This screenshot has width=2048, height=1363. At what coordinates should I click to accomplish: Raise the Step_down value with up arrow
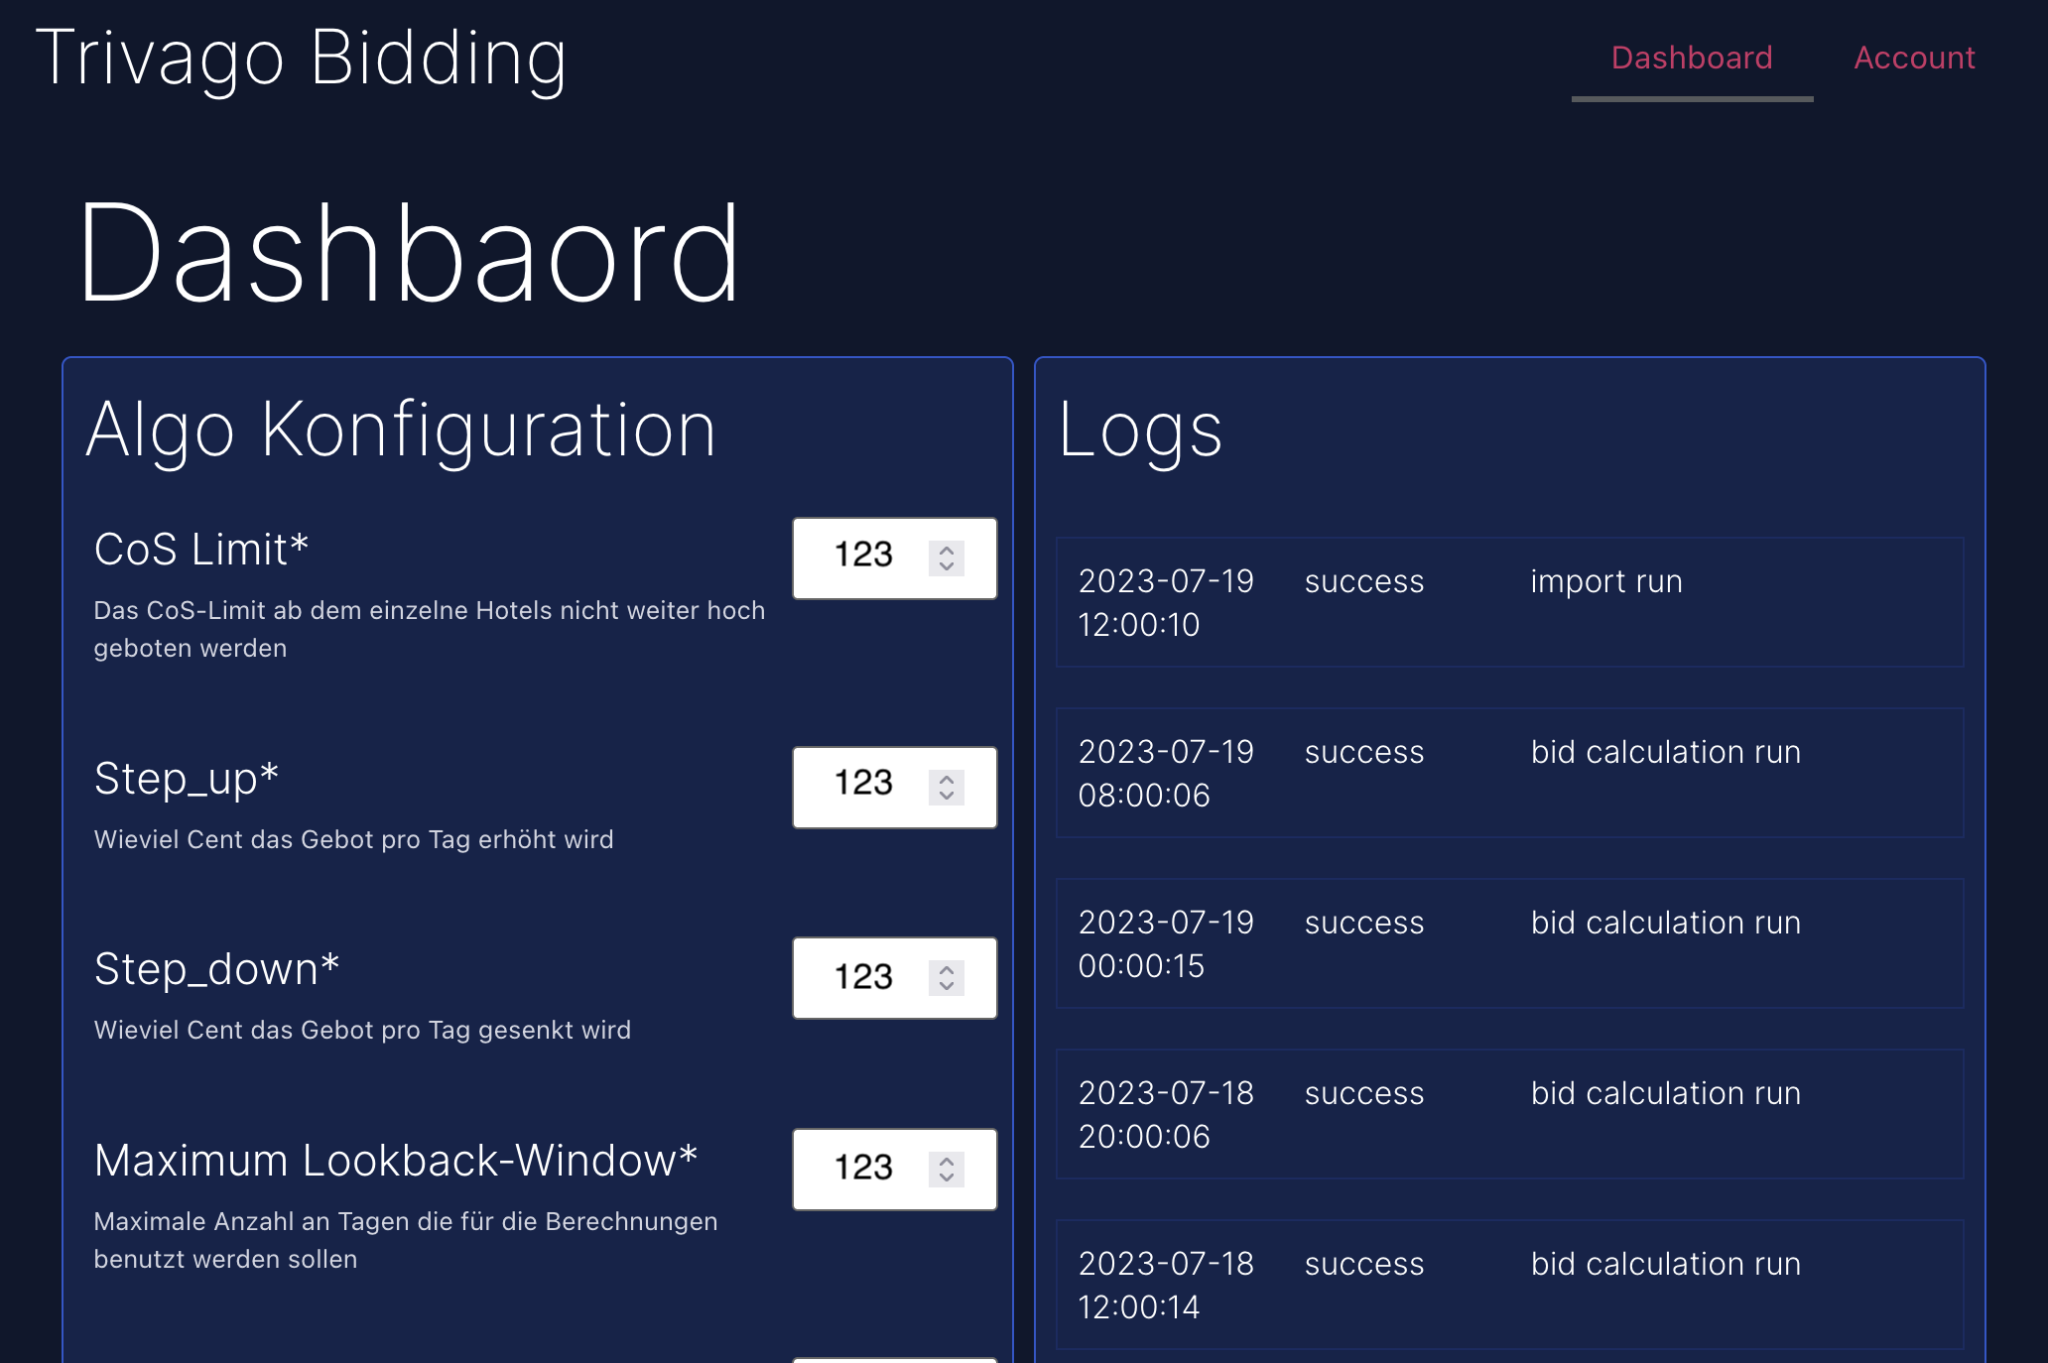click(946, 968)
